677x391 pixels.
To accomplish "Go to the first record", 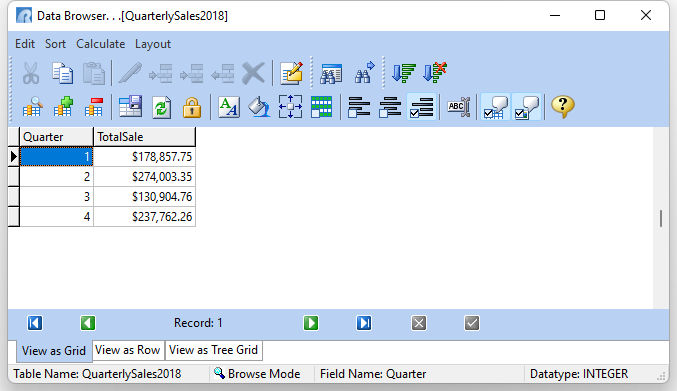I will [x=35, y=323].
